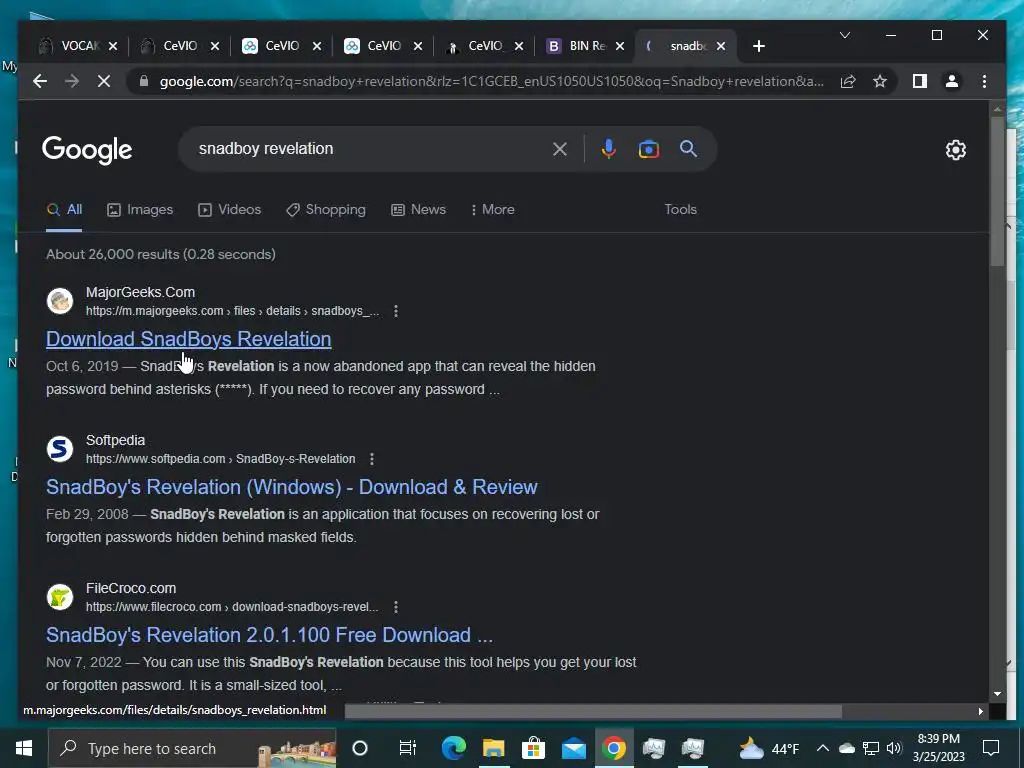View site information padlock icon
The image size is (1024, 768).
[144, 81]
